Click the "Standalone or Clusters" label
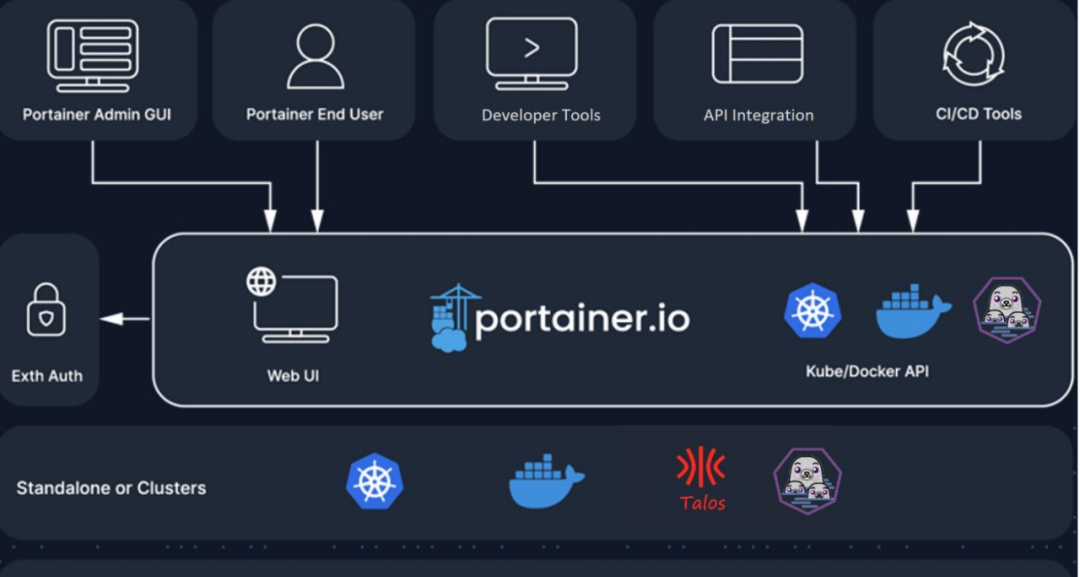 pyautogui.click(x=111, y=488)
